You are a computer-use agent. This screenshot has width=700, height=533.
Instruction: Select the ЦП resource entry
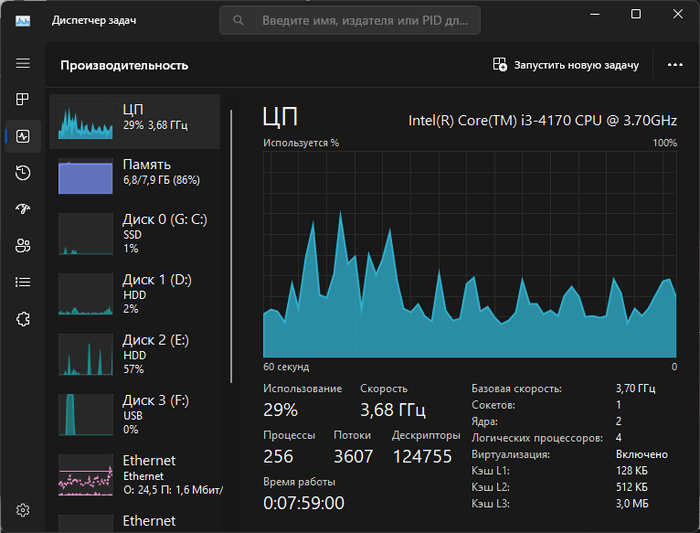(135, 121)
